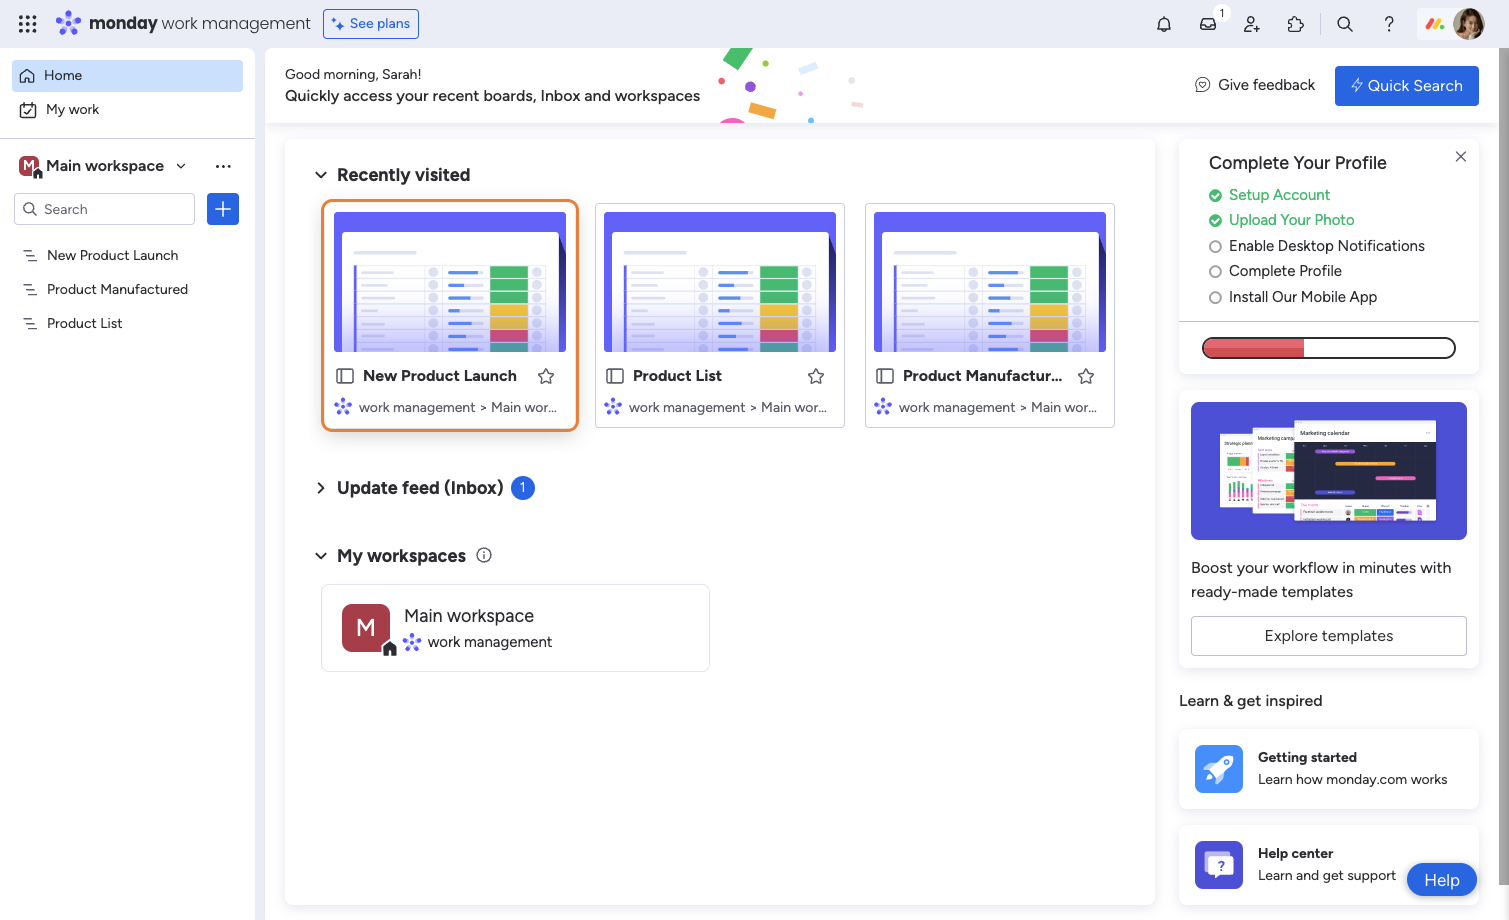Open the Setup Account link
The height and width of the screenshot is (920, 1509).
click(x=1279, y=195)
